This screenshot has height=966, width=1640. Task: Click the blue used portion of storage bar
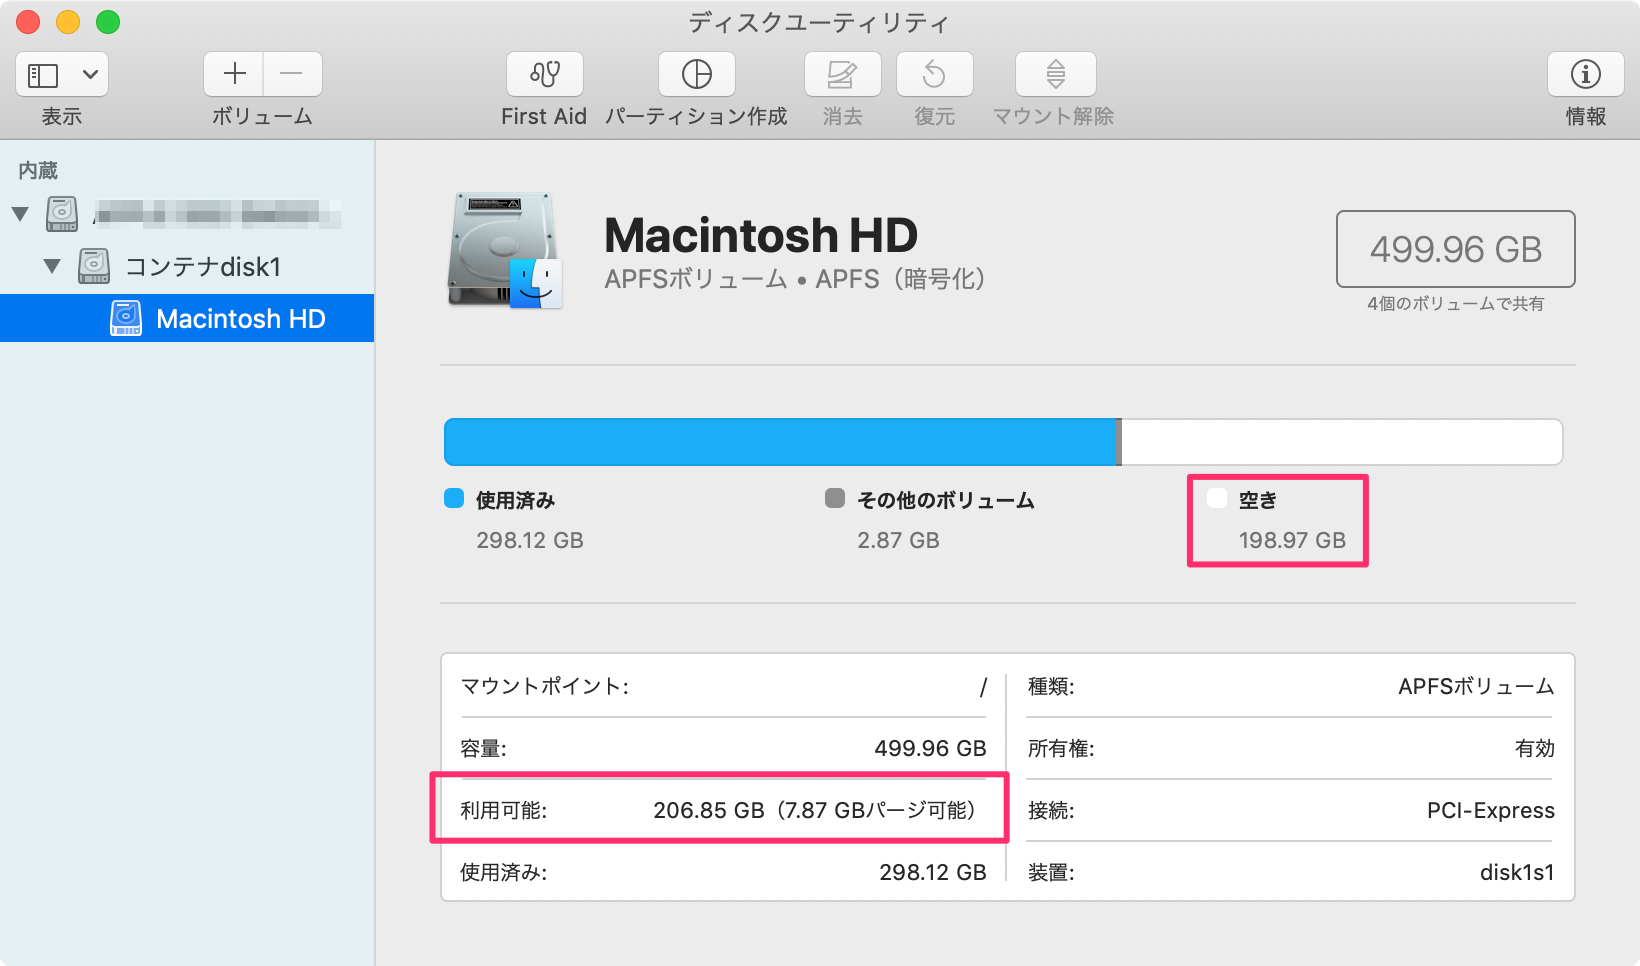pos(780,442)
